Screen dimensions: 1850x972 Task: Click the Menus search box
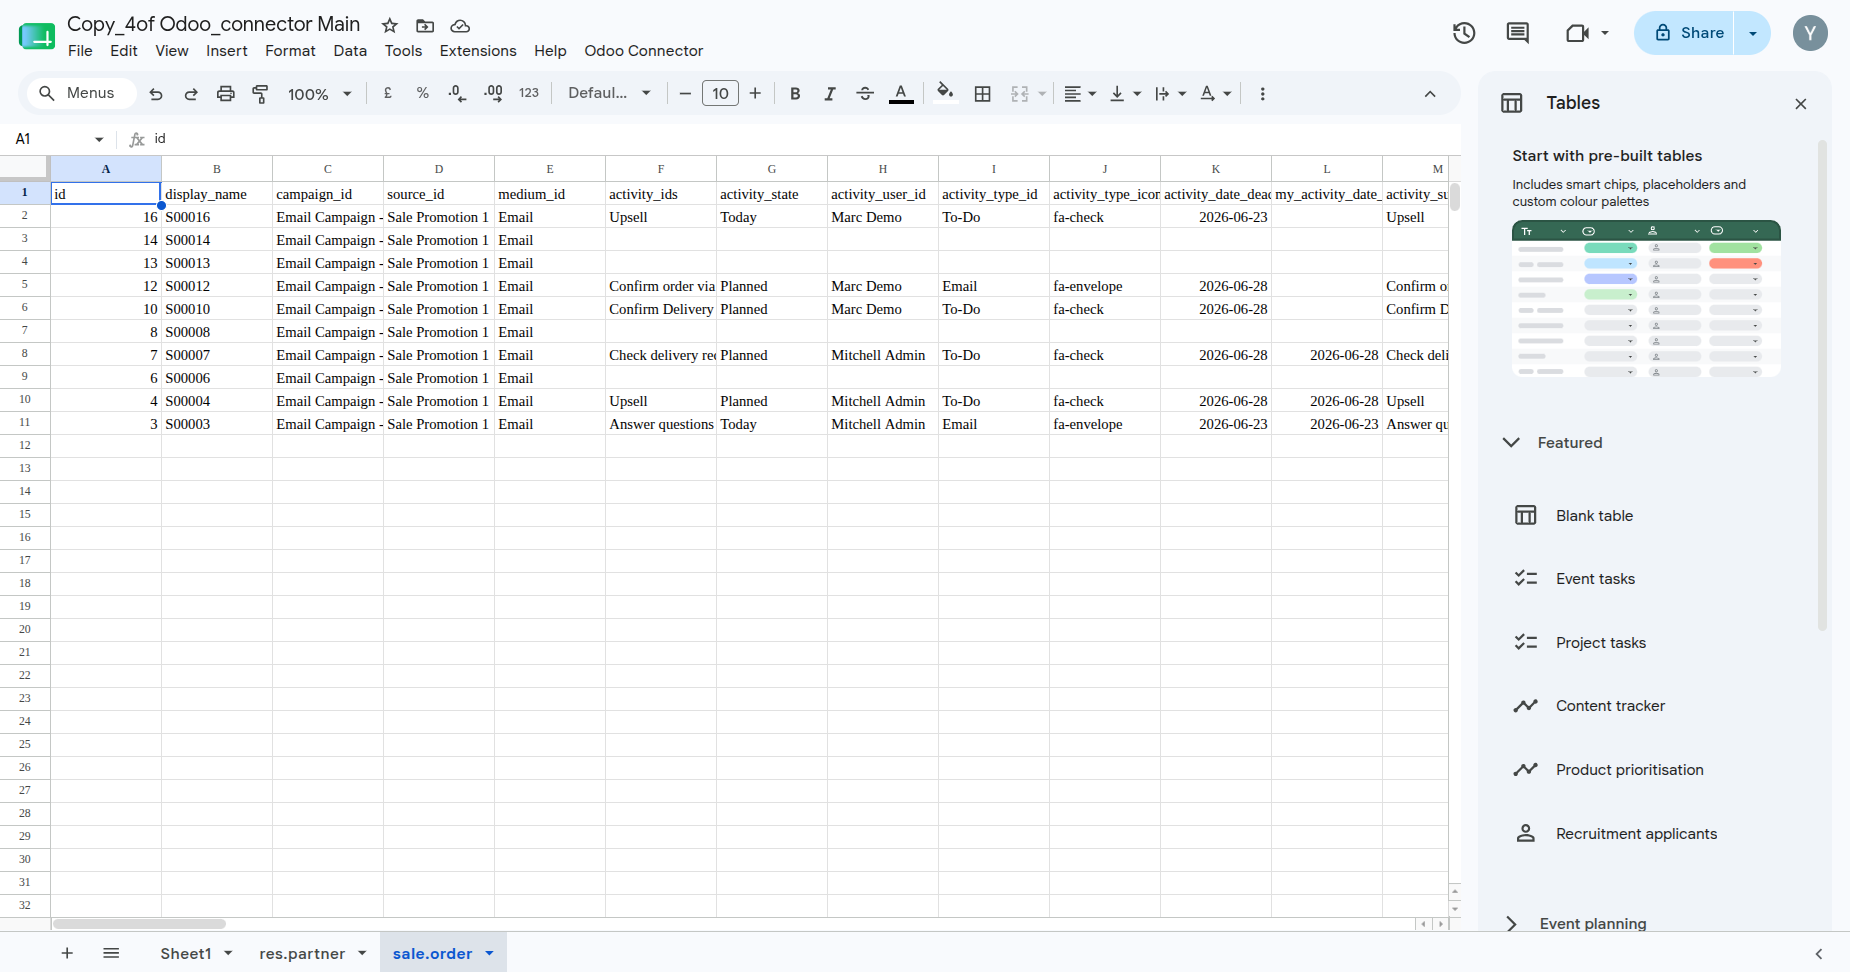pyautogui.click(x=79, y=93)
